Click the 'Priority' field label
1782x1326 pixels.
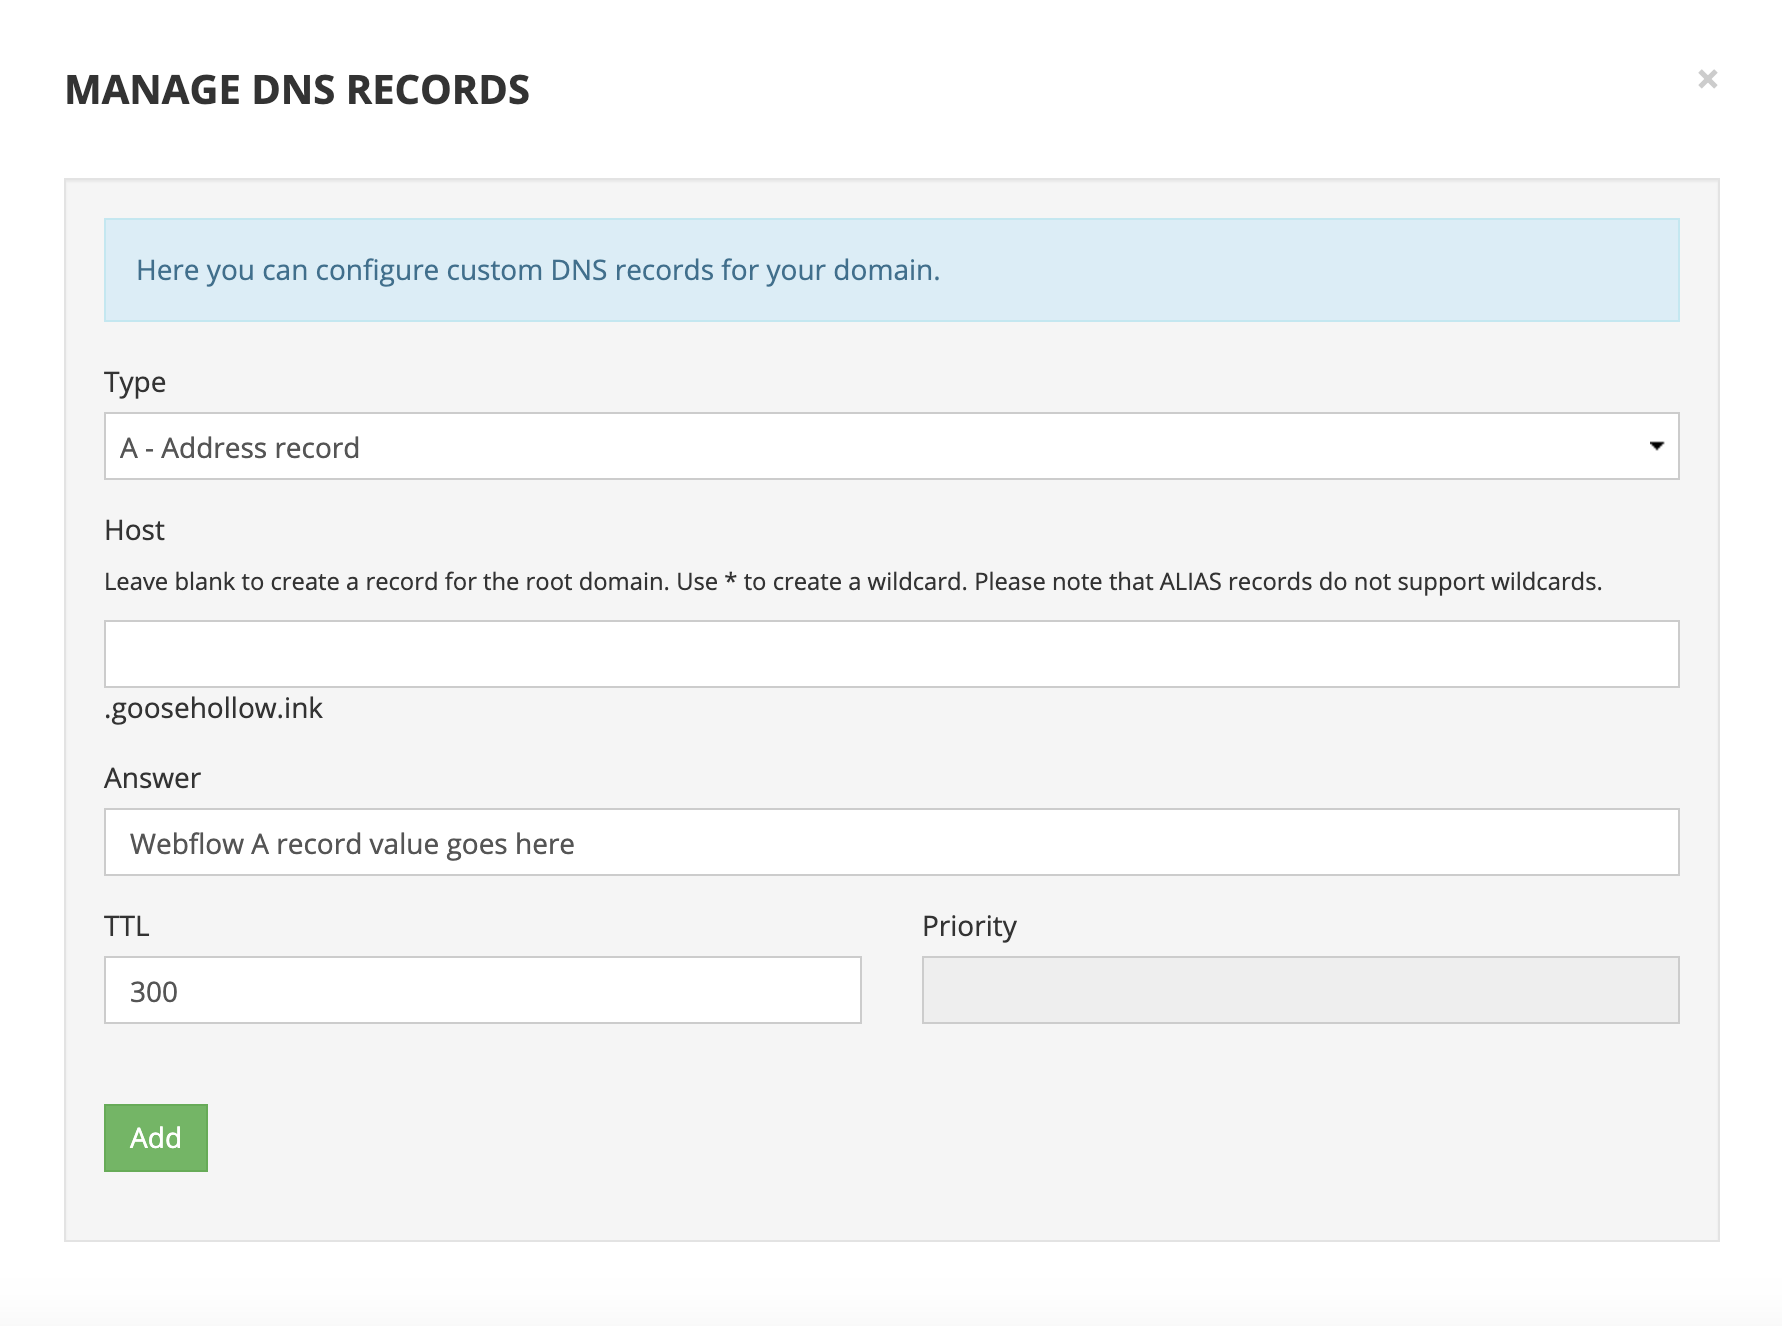tap(969, 927)
